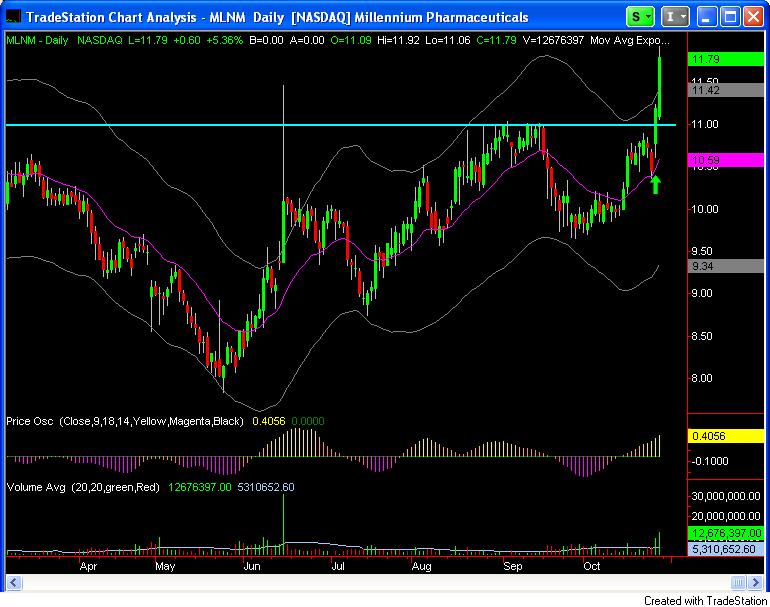Click the 'MLNM - Daily' status line text
Image resolution: width=770 pixels, height=607 pixels.
tap(37, 40)
